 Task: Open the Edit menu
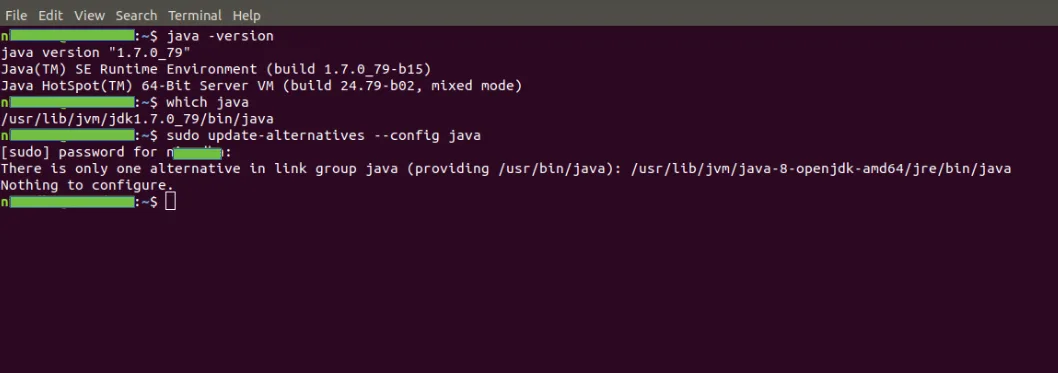(50, 15)
